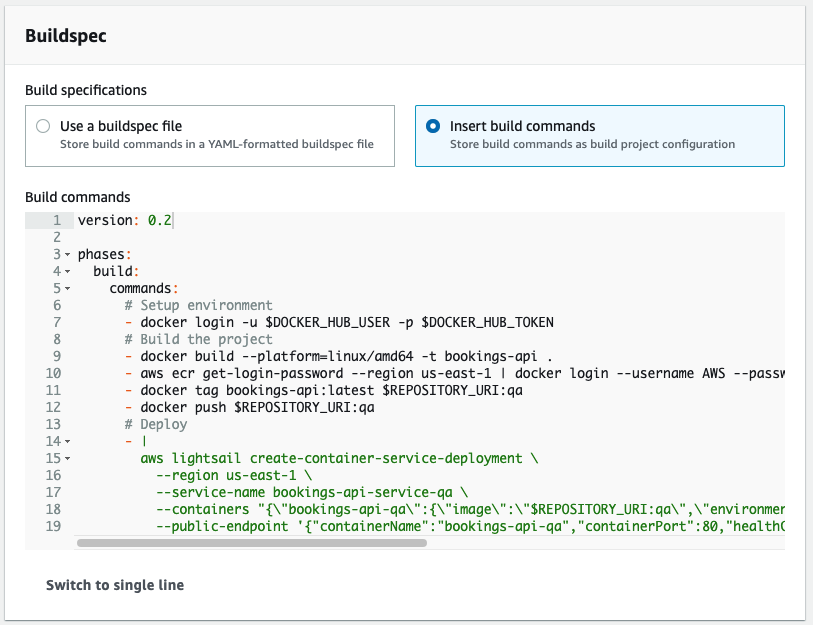Click the '--containers' line in the editor
This screenshot has height=625, width=813.
pos(470,510)
